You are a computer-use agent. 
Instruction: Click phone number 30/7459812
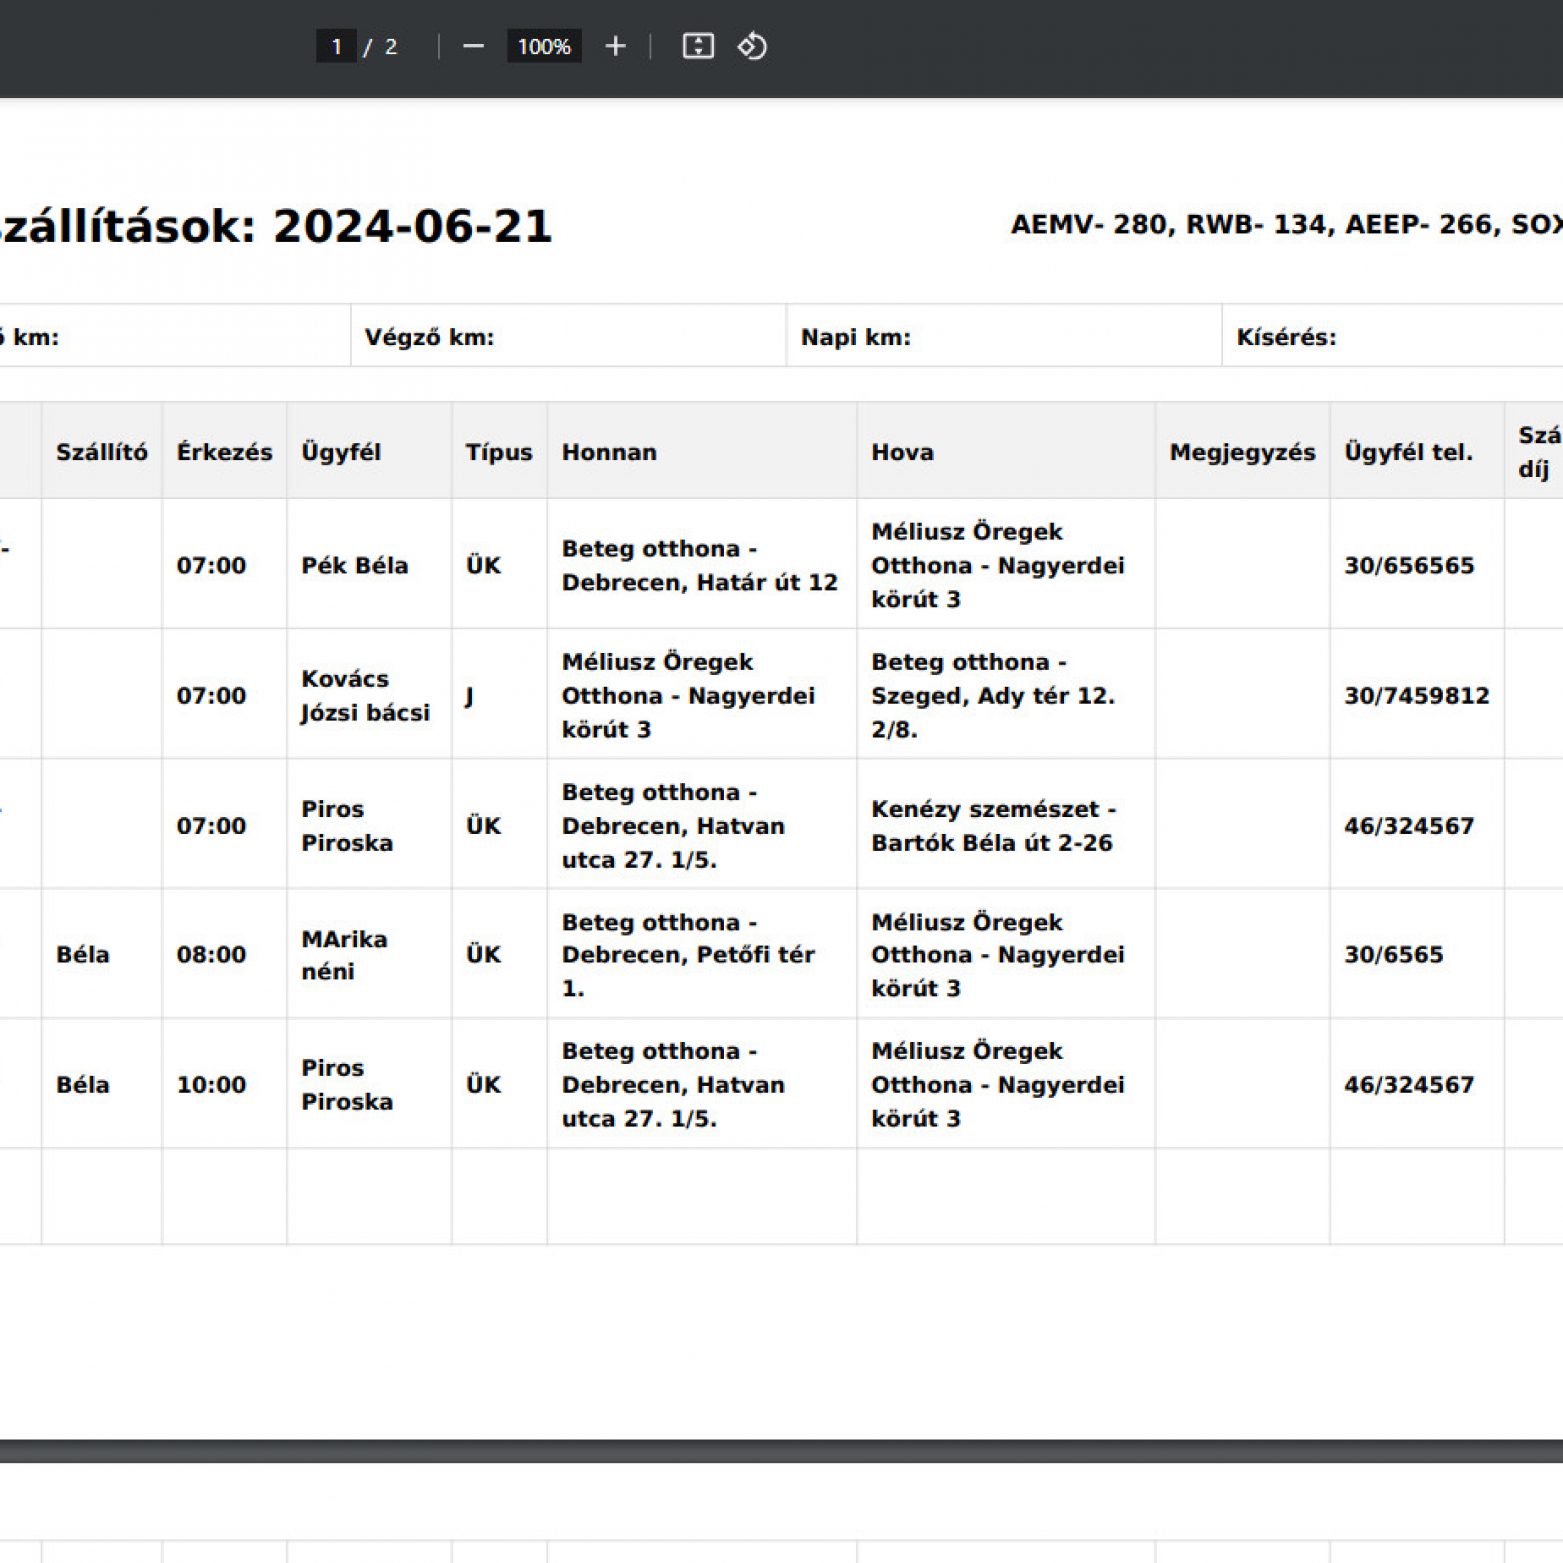click(x=1416, y=695)
